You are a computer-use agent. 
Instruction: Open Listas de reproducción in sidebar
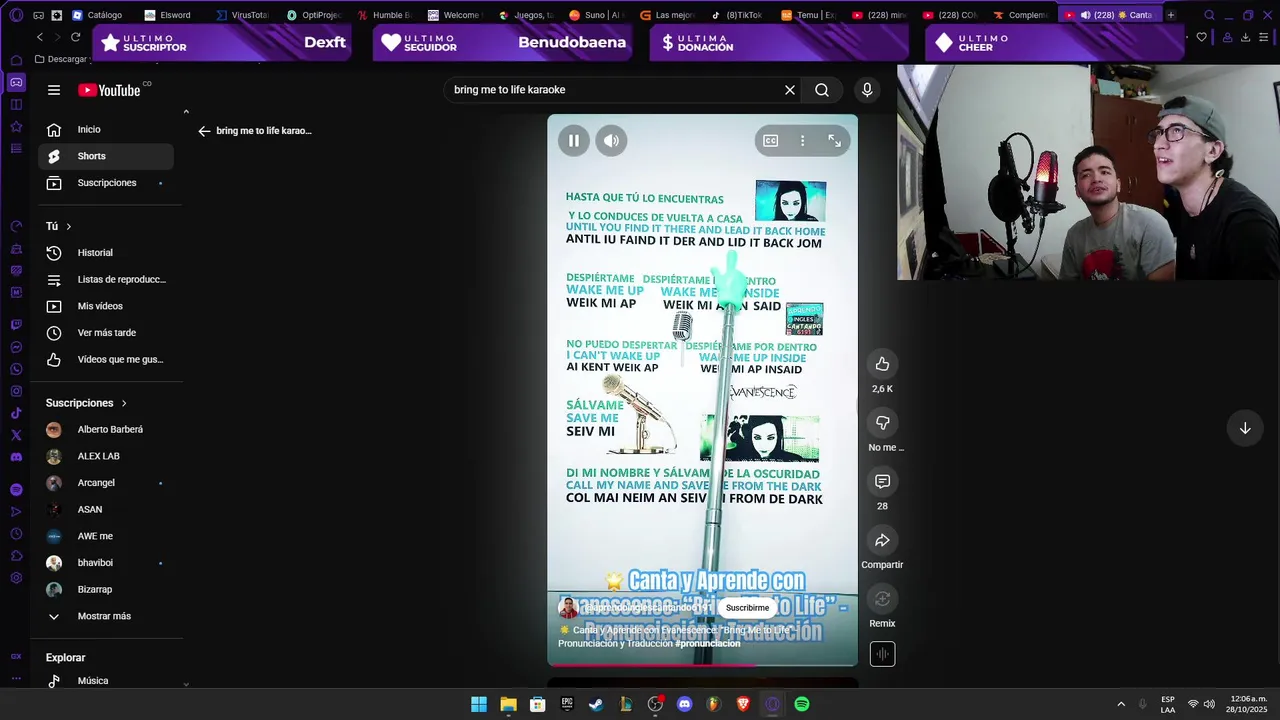(106, 279)
